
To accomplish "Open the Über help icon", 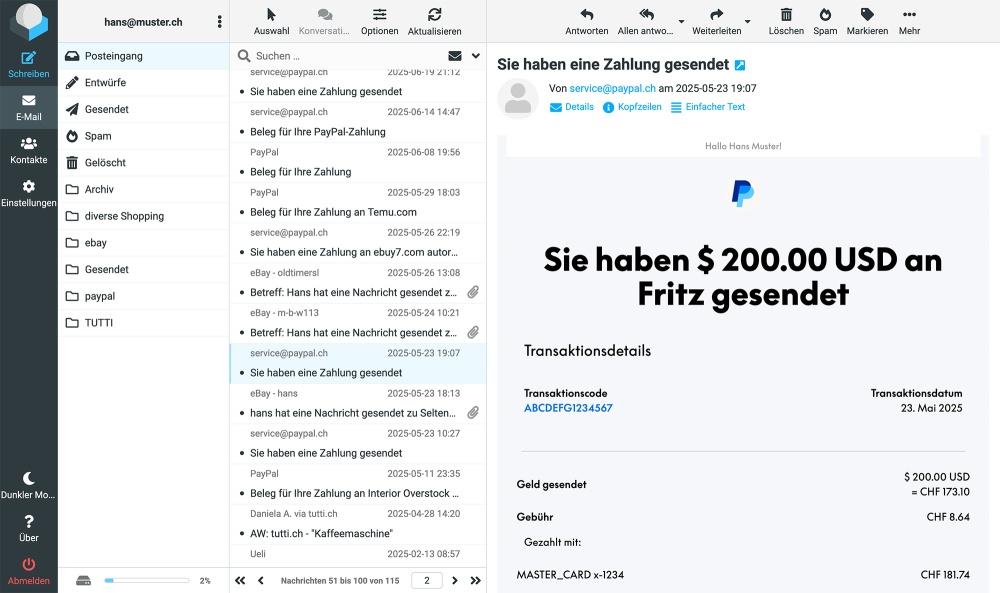I will 29,528.
